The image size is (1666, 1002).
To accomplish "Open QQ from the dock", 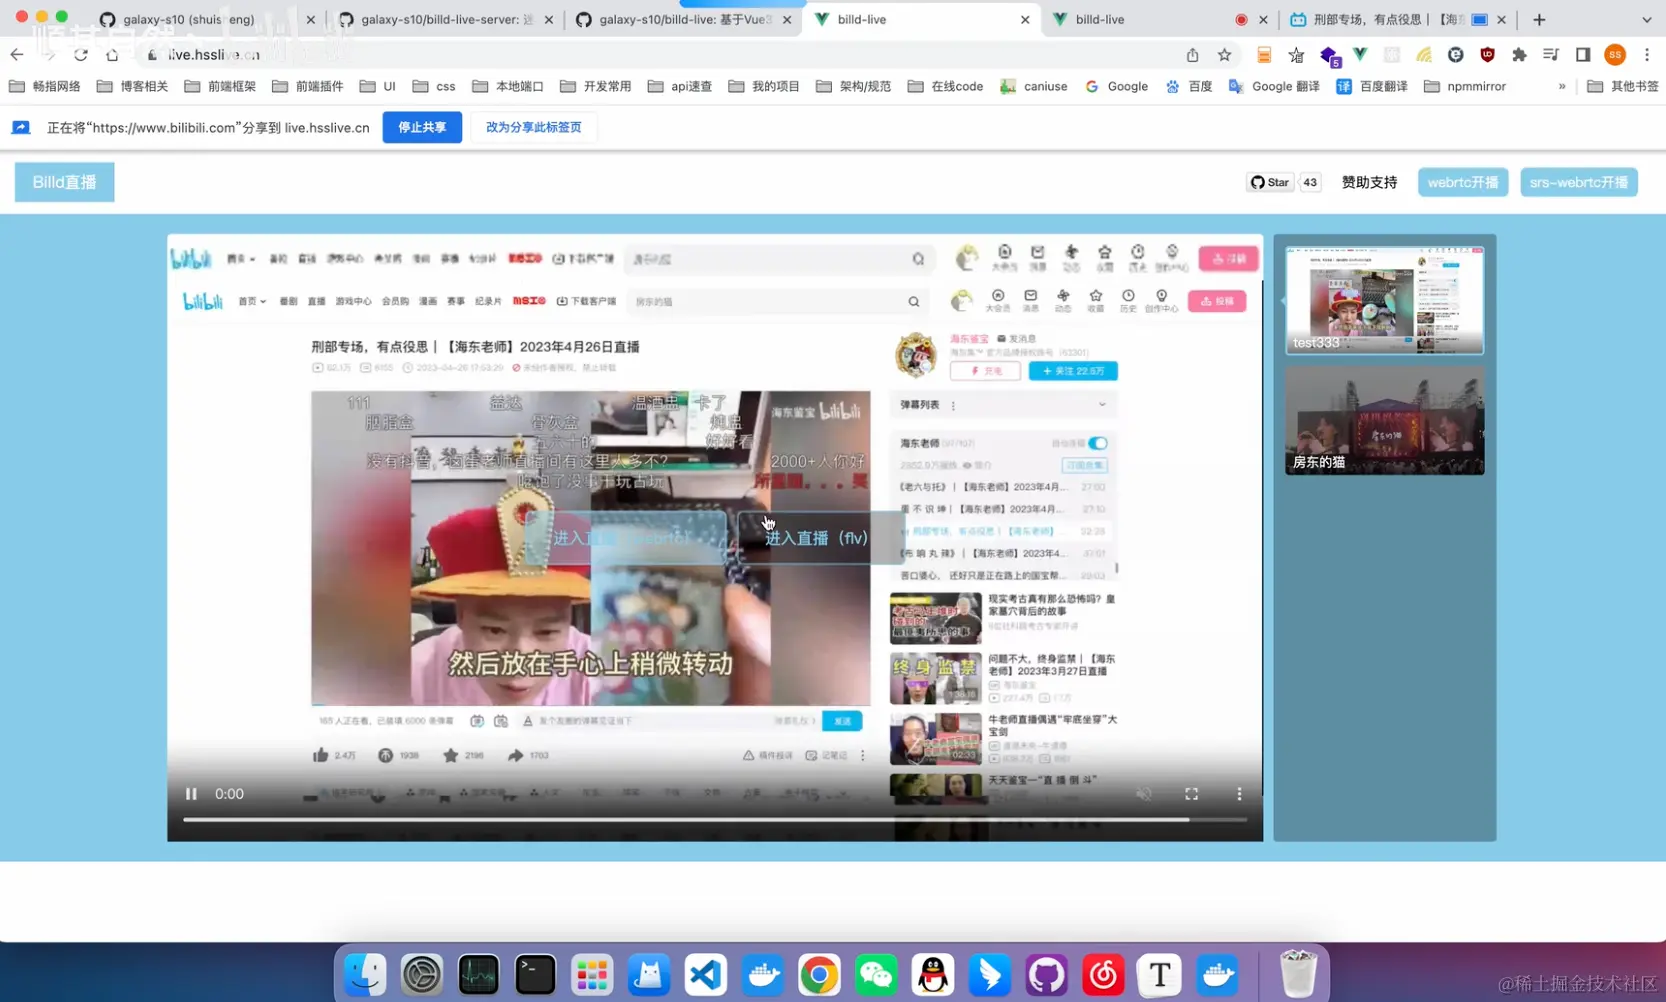I will [x=933, y=974].
